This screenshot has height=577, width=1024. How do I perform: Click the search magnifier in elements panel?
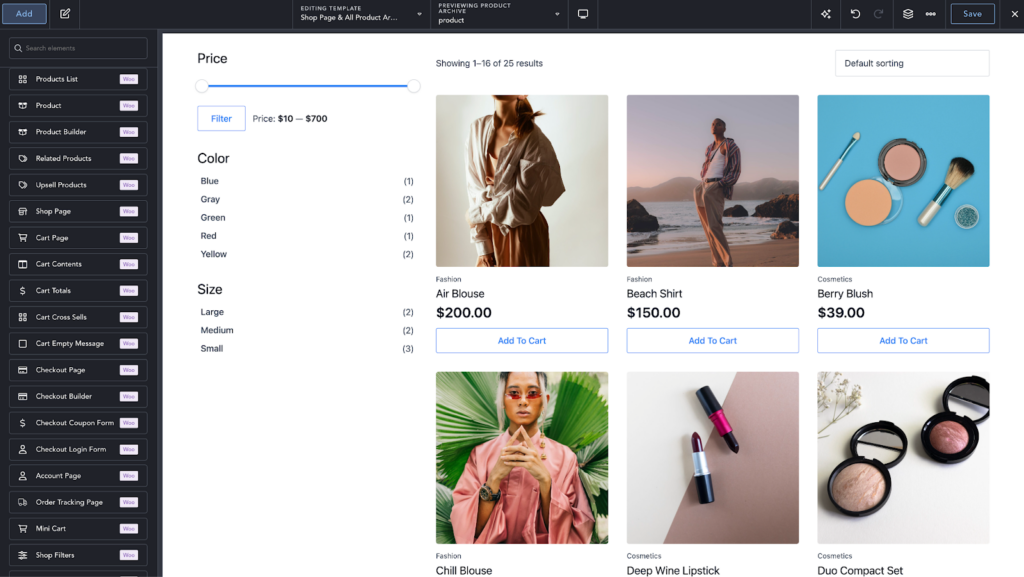(18, 47)
